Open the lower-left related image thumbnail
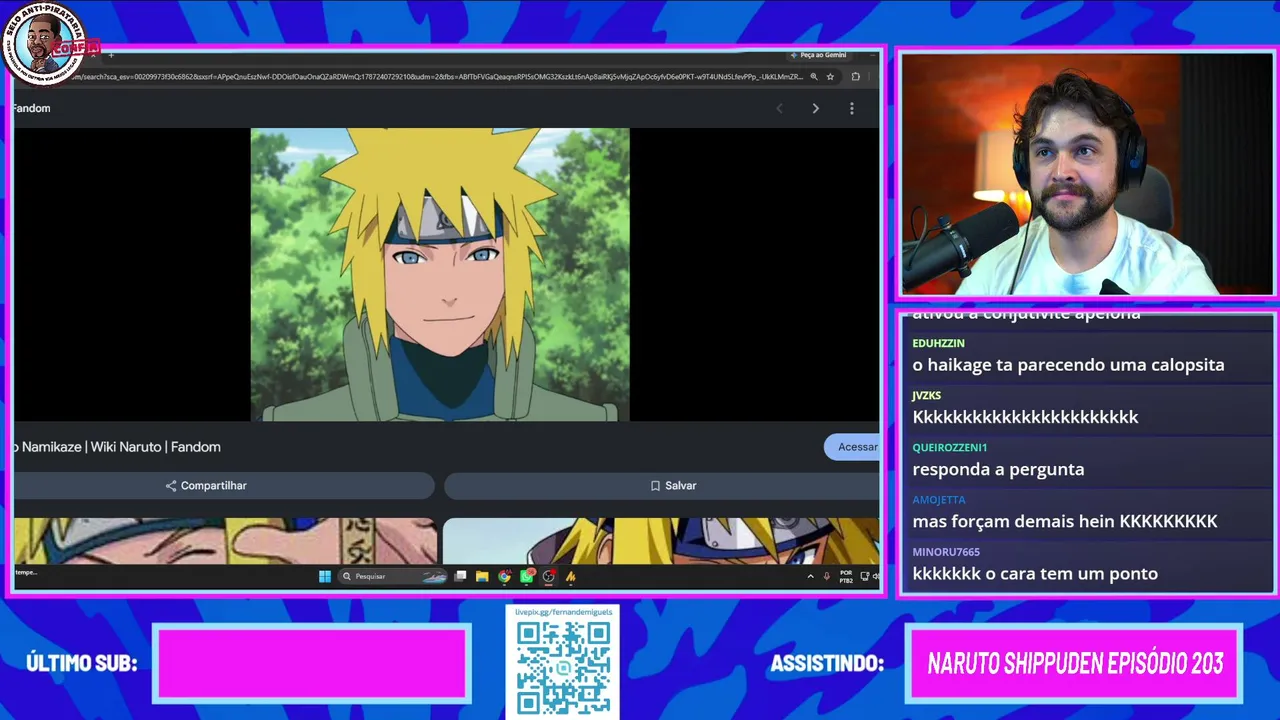This screenshot has width=1280, height=720. [x=225, y=541]
